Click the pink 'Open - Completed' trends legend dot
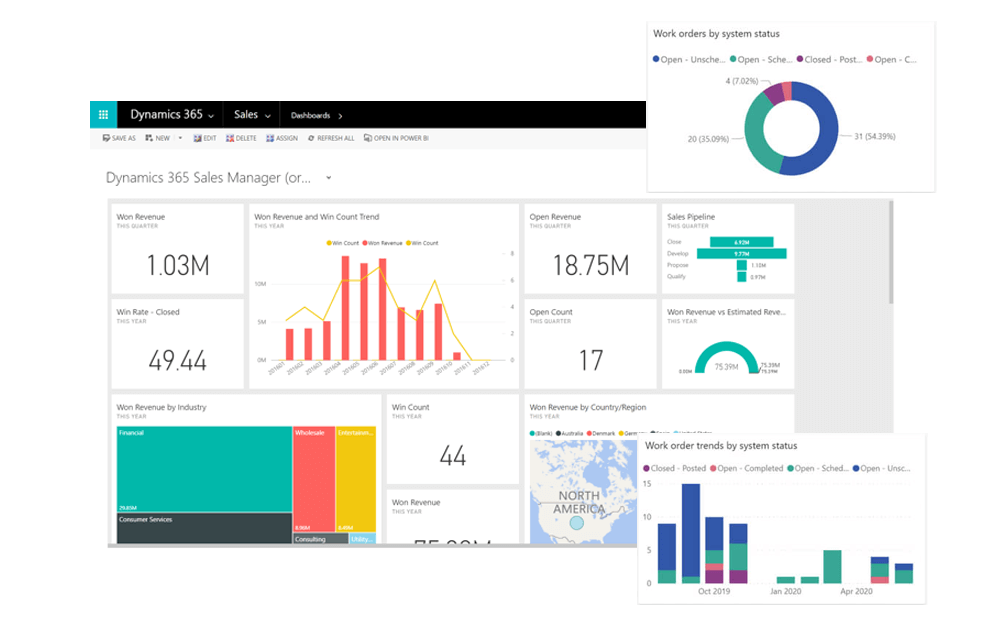 click(x=714, y=468)
